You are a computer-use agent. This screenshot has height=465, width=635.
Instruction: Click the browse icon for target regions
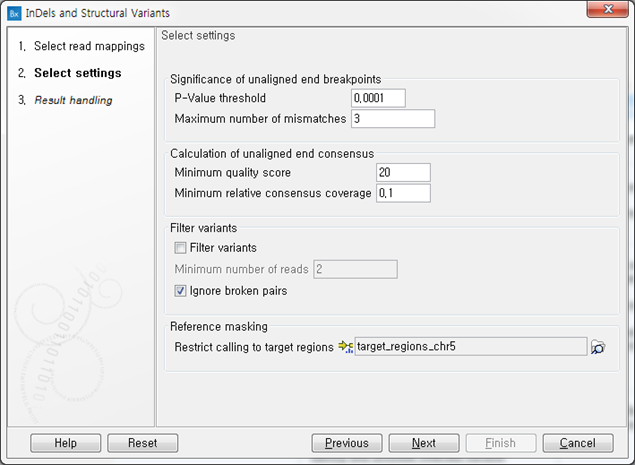(x=598, y=347)
